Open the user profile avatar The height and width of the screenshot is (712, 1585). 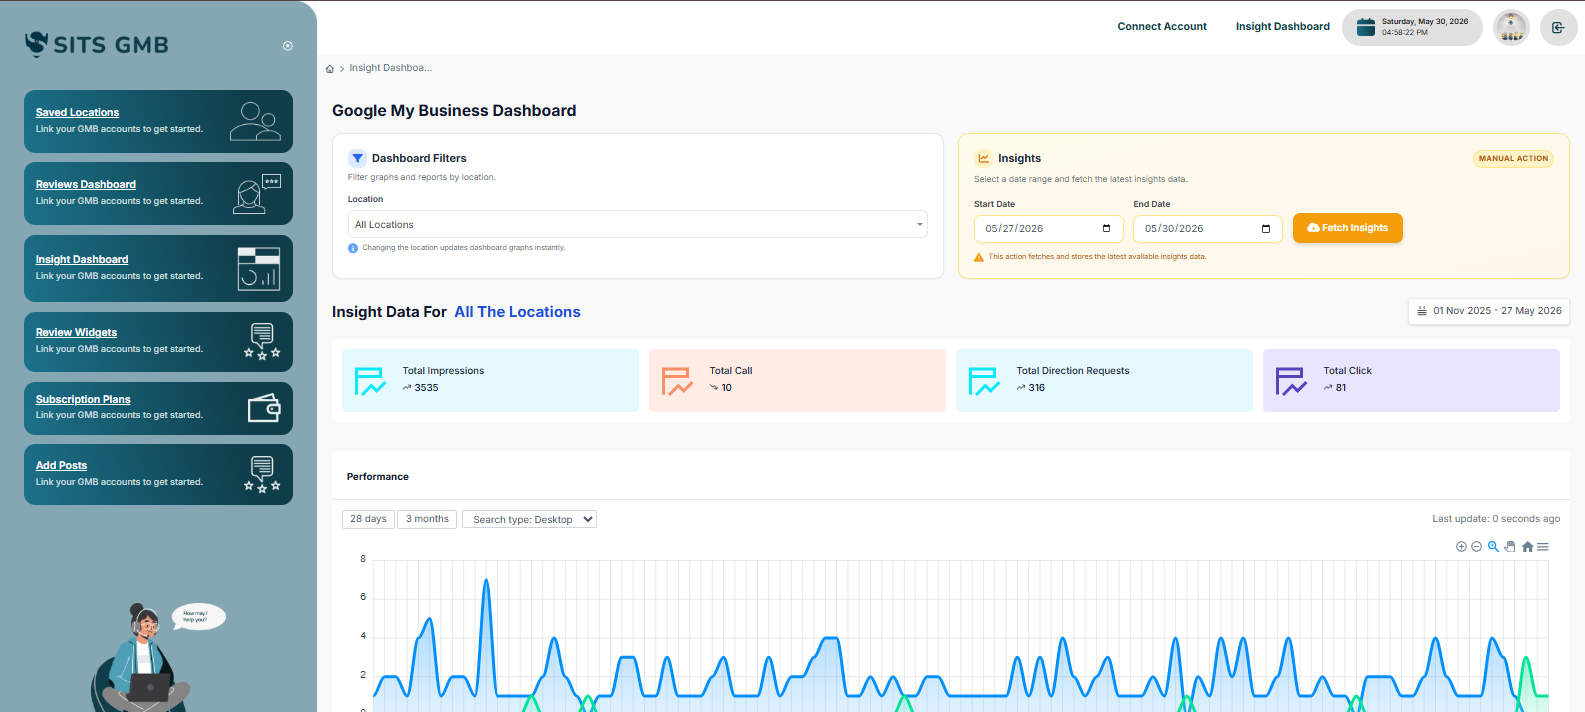pos(1511,28)
